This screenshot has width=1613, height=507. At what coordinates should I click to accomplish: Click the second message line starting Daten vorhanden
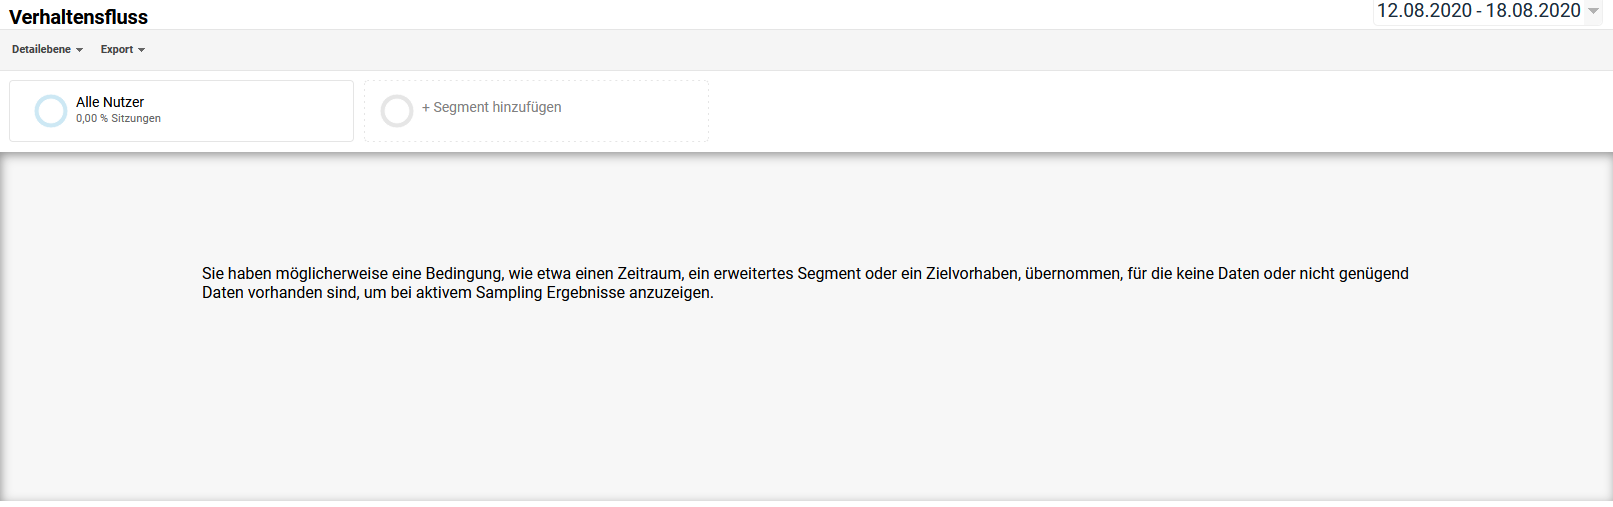coord(458,293)
